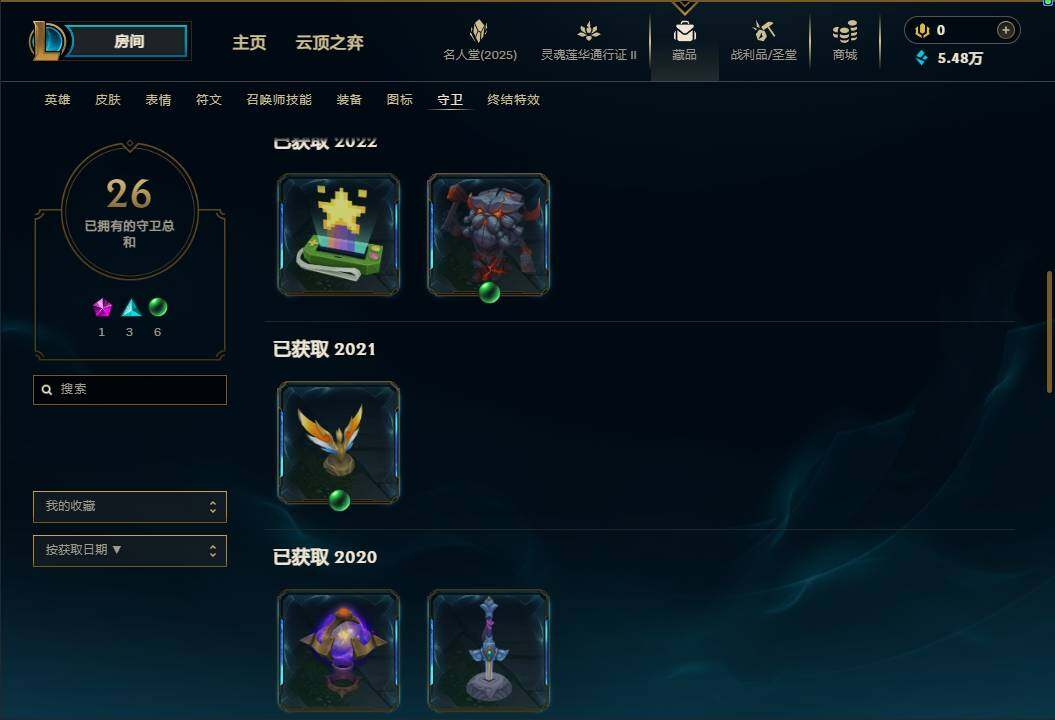Screen dimensions: 1055x720
Task: Click the pink gem rarity icon
Action: coord(102,308)
